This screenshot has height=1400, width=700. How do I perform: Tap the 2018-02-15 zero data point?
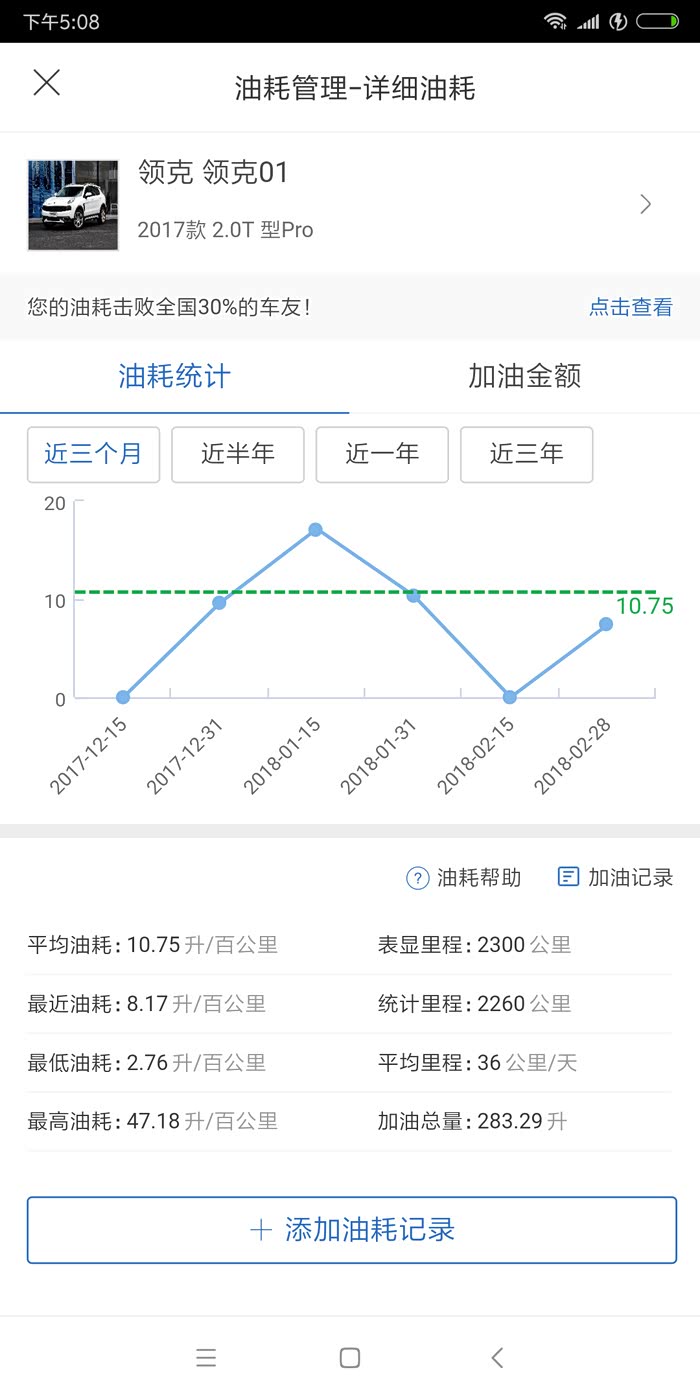coord(509,697)
